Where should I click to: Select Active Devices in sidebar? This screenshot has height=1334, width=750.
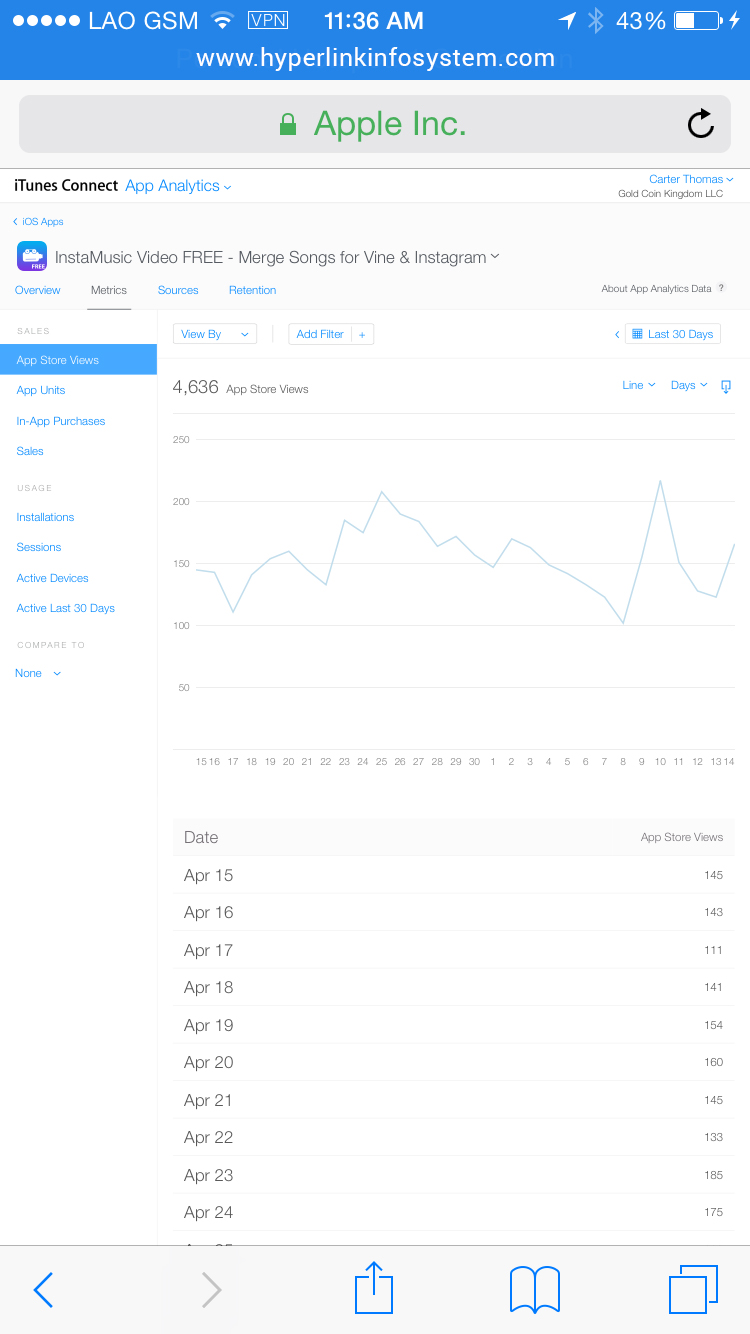pos(52,578)
